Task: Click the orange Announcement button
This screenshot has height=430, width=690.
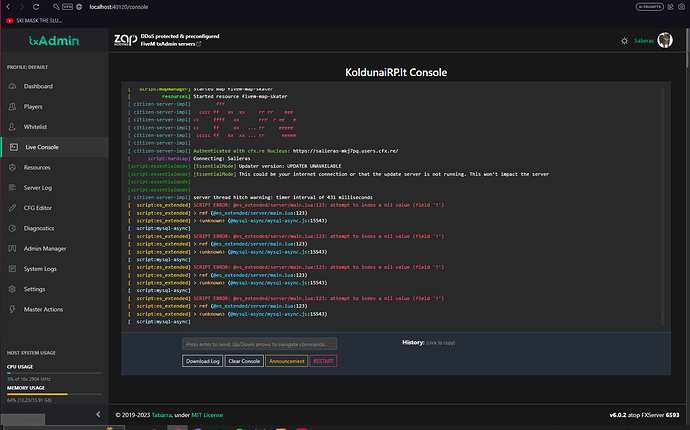Action: click(x=286, y=360)
